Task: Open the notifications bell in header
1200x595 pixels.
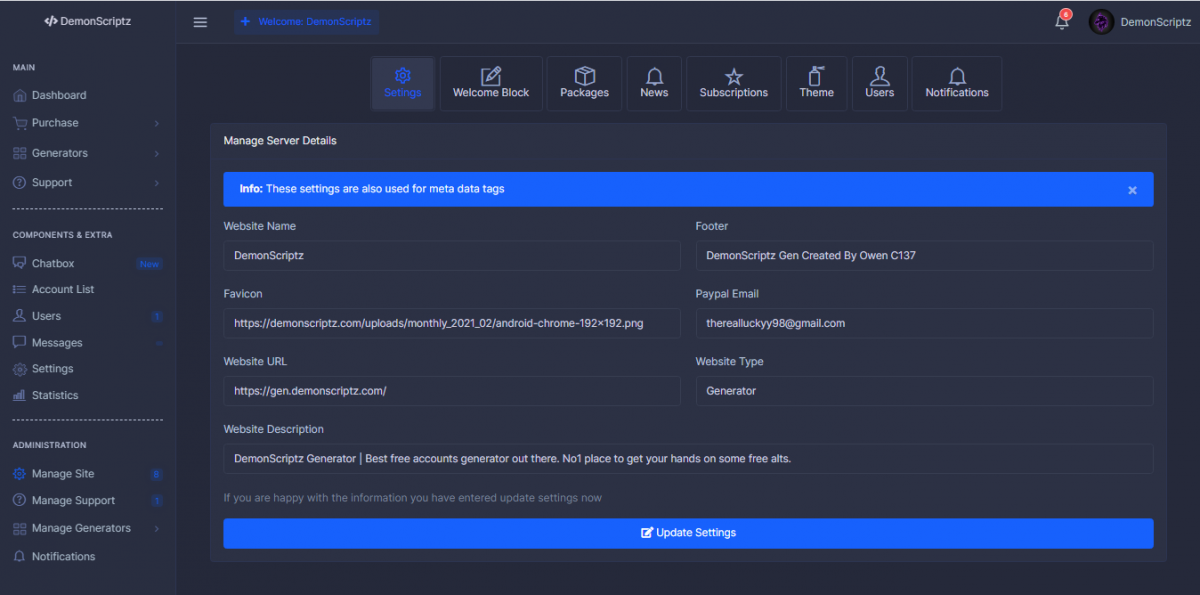Action: [x=1062, y=22]
